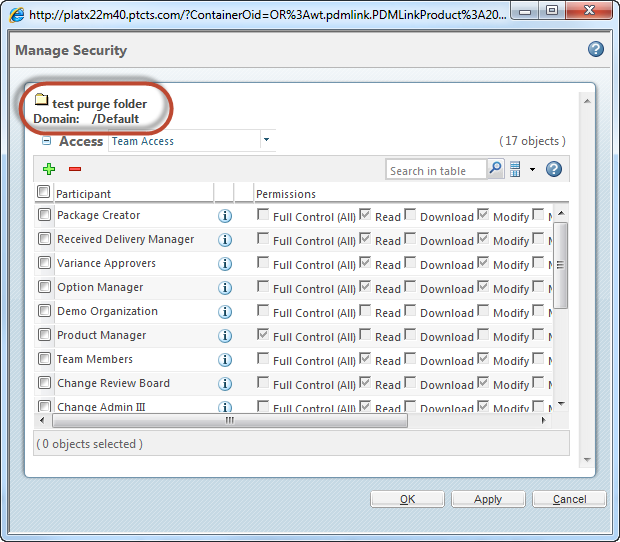Click table vertical scrollbar thumb
The width and height of the screenshot is (620, 542).
pos(560,265)
